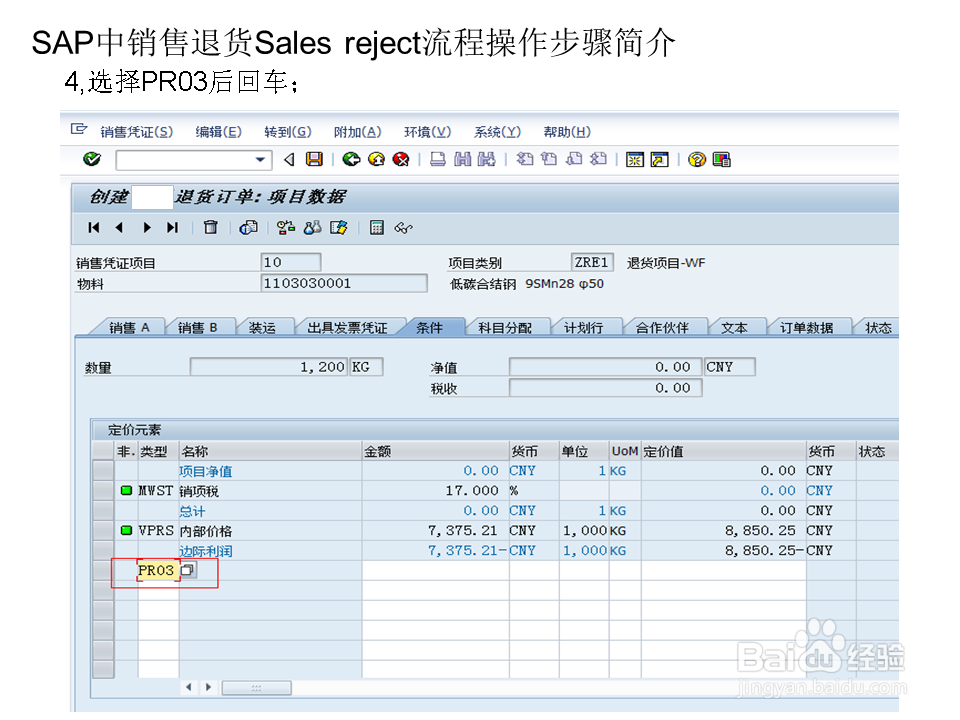Save the return order with the diskette icon
This screenshot has width=960, height=720.
point(314,160)
